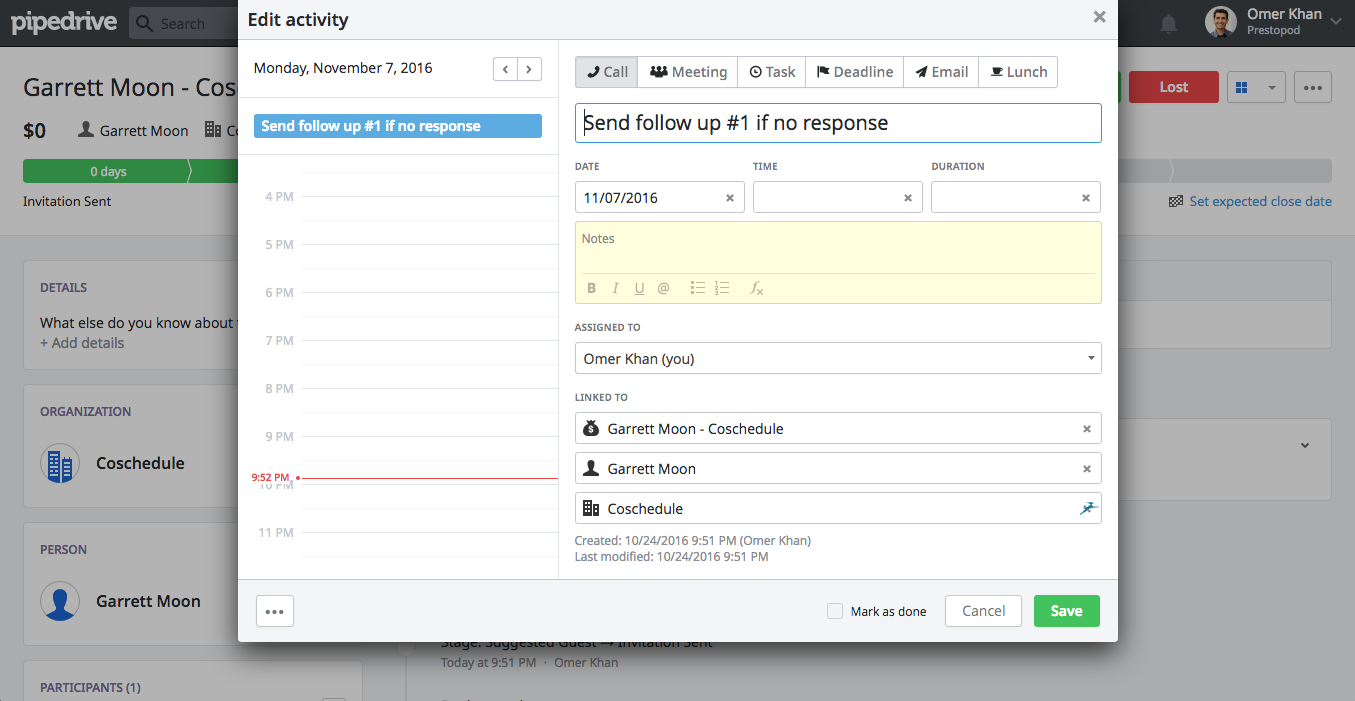Remove linked deal Garrett Moon - Coschedule
Image resolution: width=1355 pixels, height=701 pixels.
(1087, 429)
